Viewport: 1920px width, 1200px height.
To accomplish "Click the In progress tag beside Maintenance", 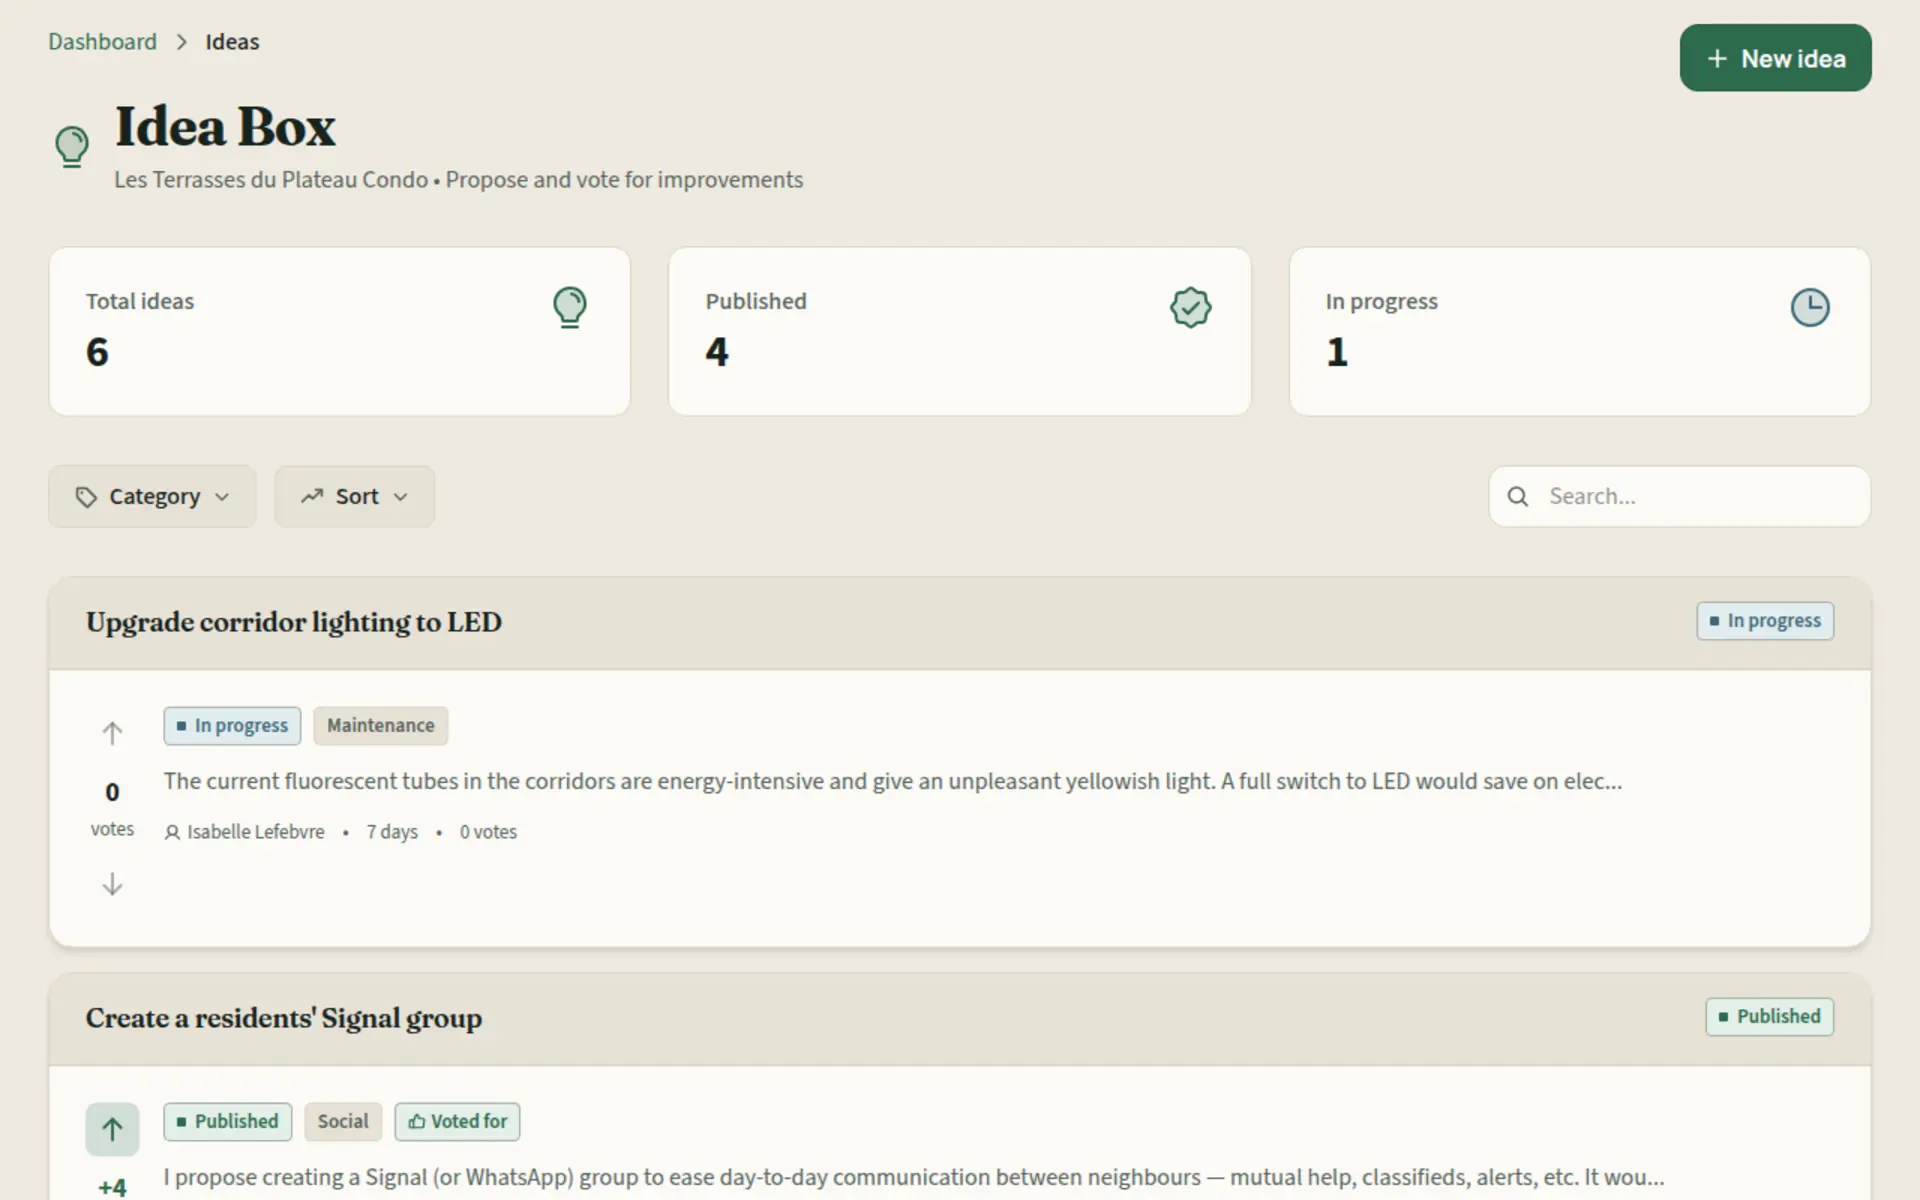I will tap(232, 726).
